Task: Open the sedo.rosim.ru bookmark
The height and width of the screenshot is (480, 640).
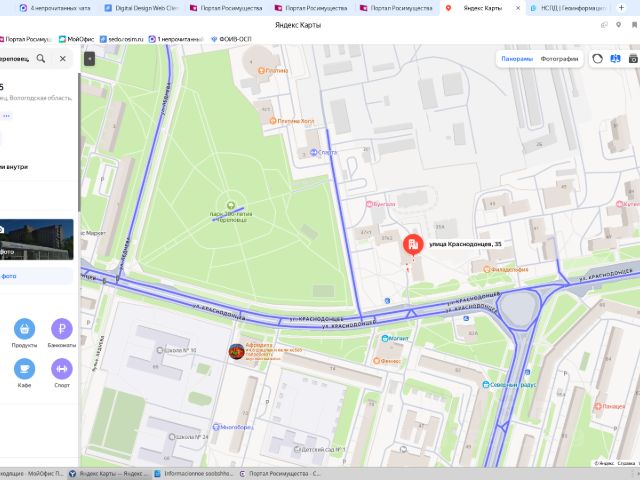Action: (122, 39)
